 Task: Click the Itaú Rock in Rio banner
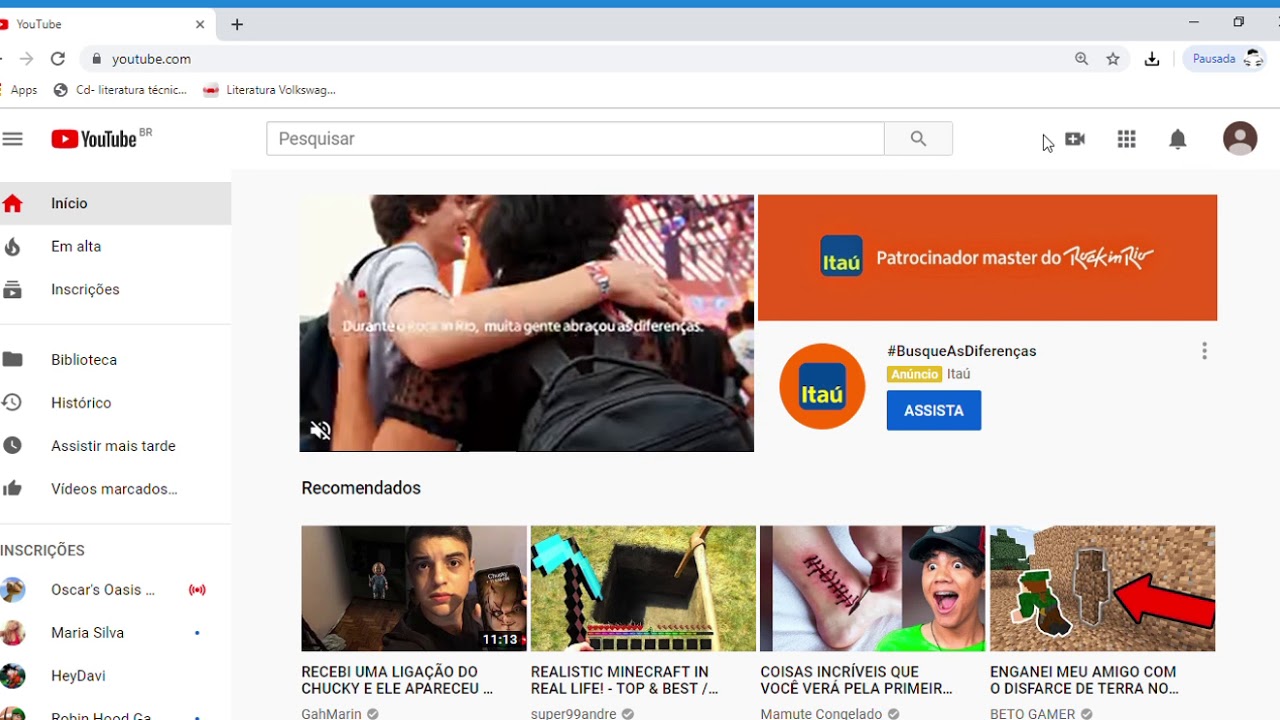[987, 258]
